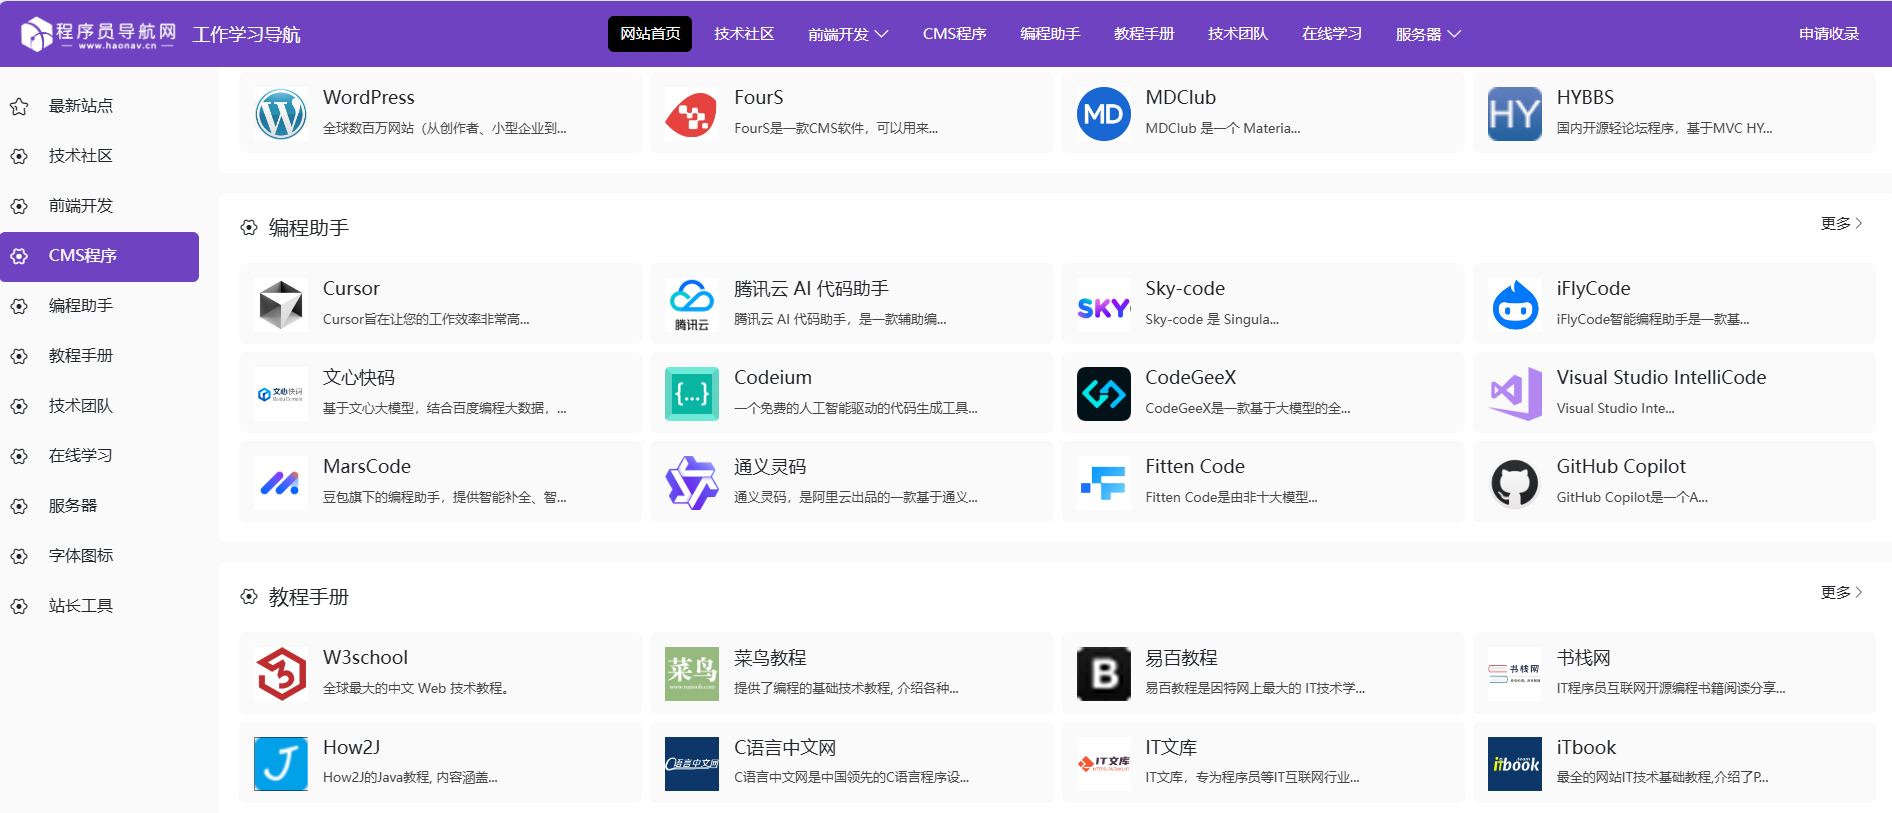The width and height of the screenshot is (1892, 813).
Task: Click the GitHub Copilot octocat icon
Action: click(x=1515, y=483)
